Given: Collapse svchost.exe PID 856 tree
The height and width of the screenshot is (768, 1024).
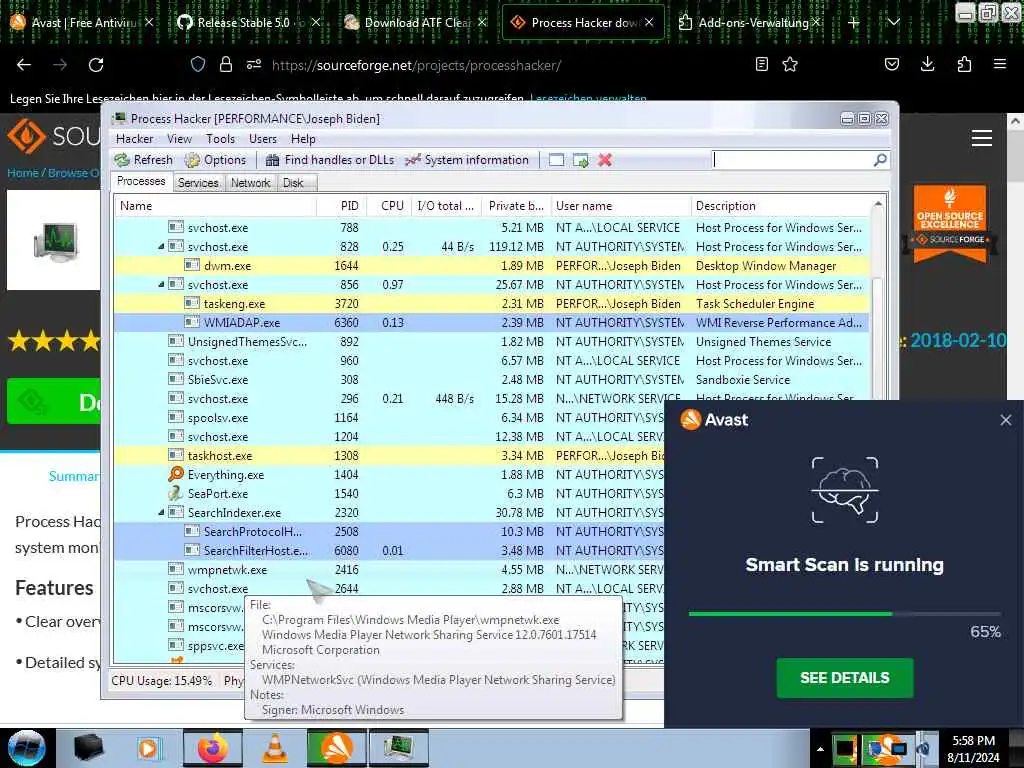Looking at the screenshot, I should [161, 285].
